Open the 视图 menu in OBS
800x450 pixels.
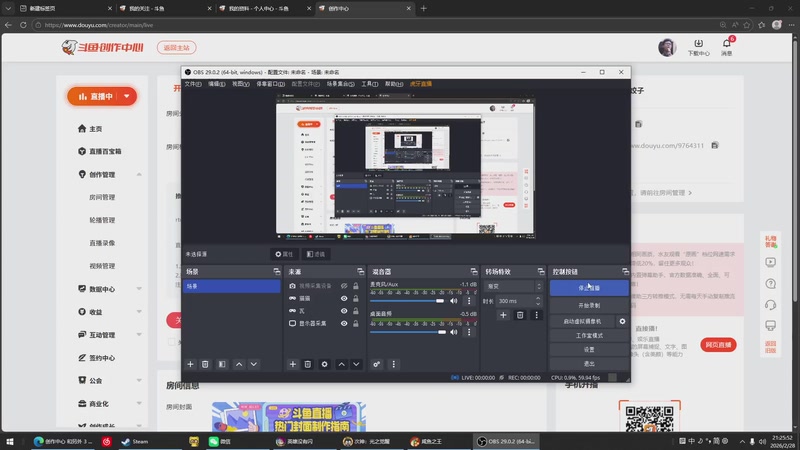point(241,84)
